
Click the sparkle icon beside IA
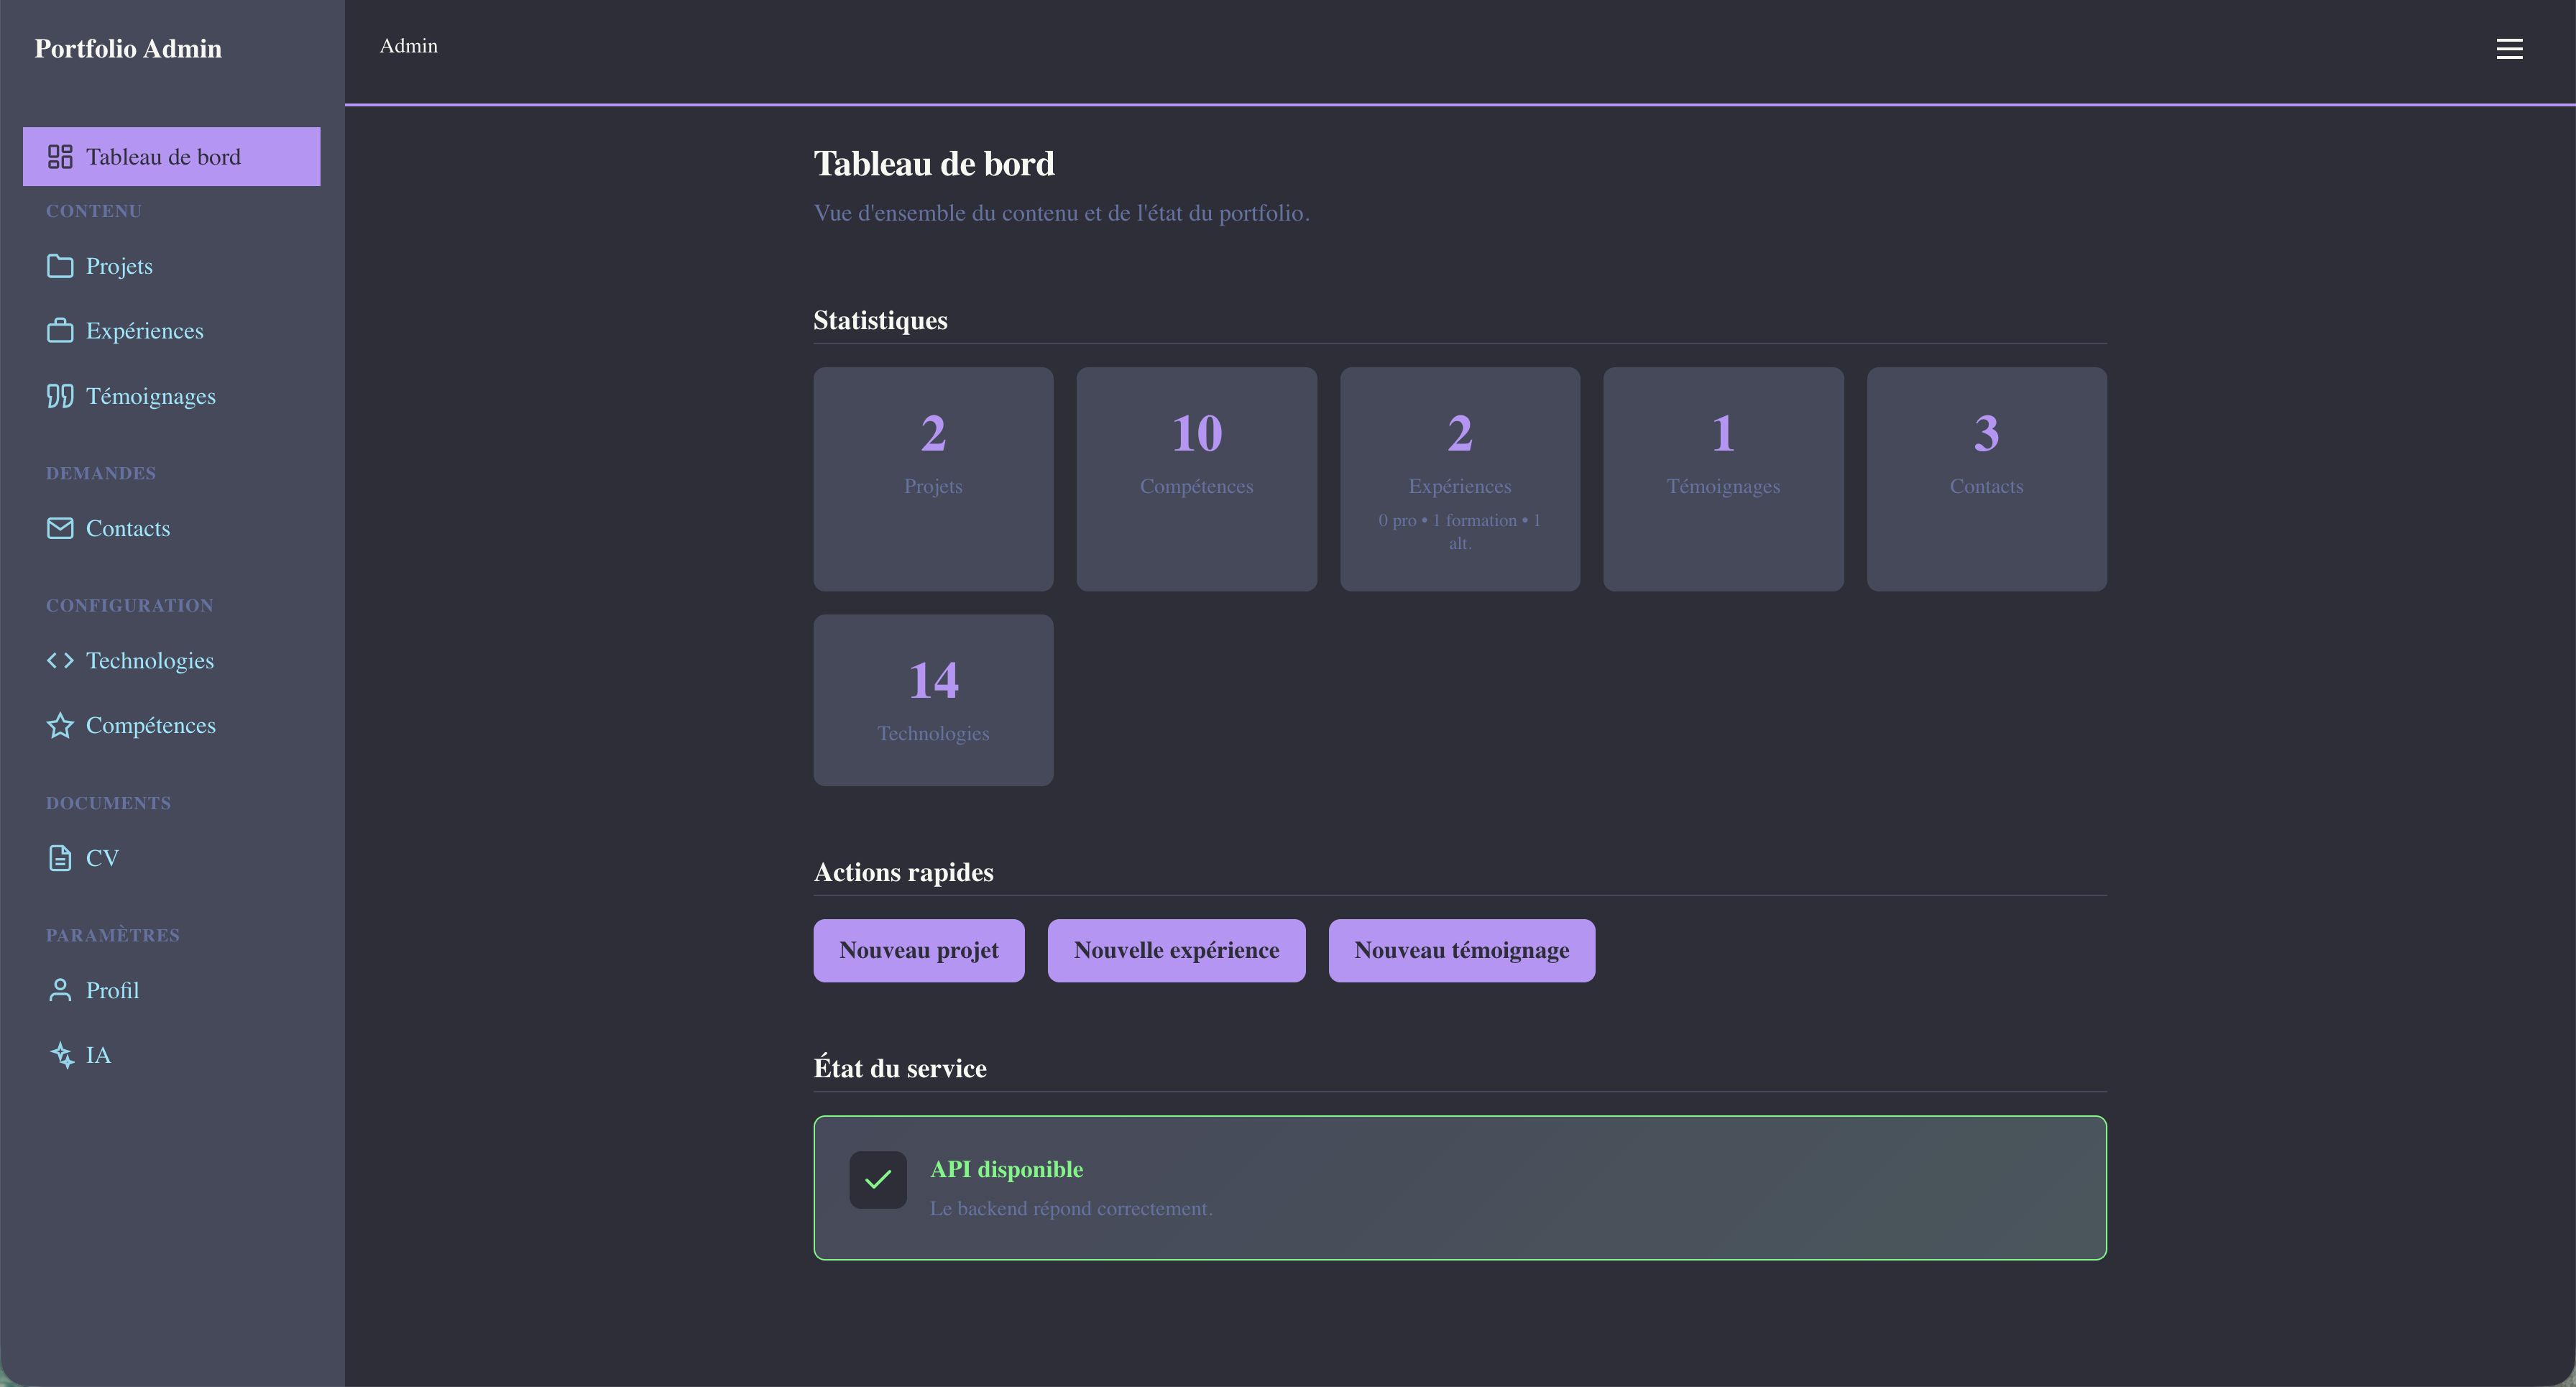[x=62, y=1055]
